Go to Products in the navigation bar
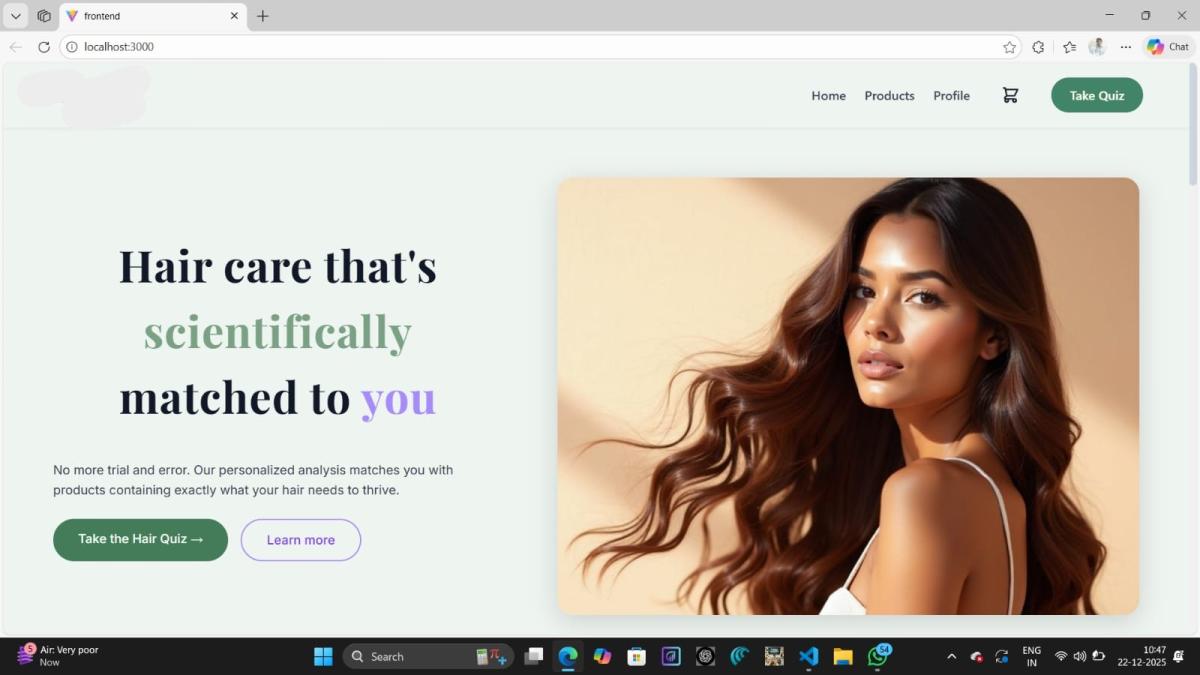 [x=889, y=96]
